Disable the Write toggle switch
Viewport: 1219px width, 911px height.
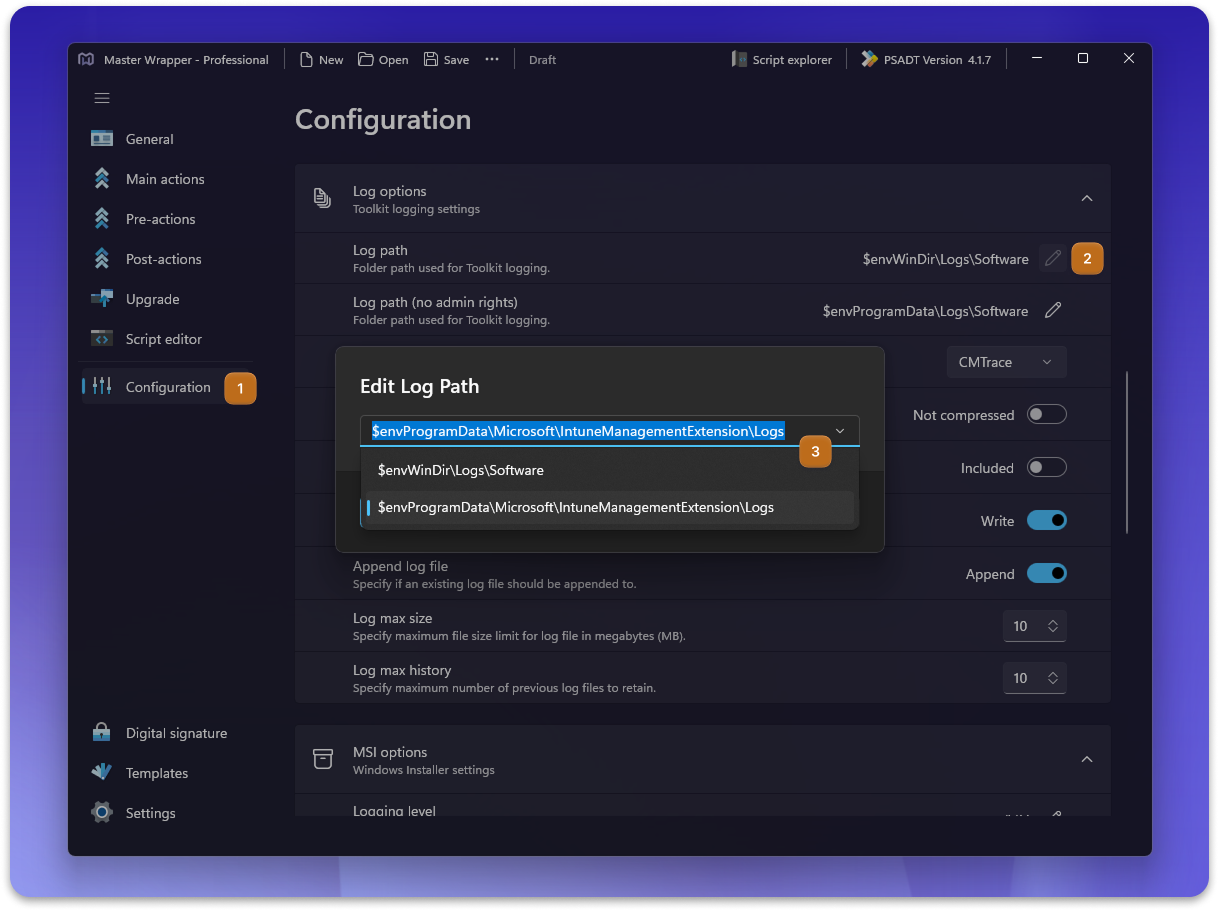[x=1046, y=521]
